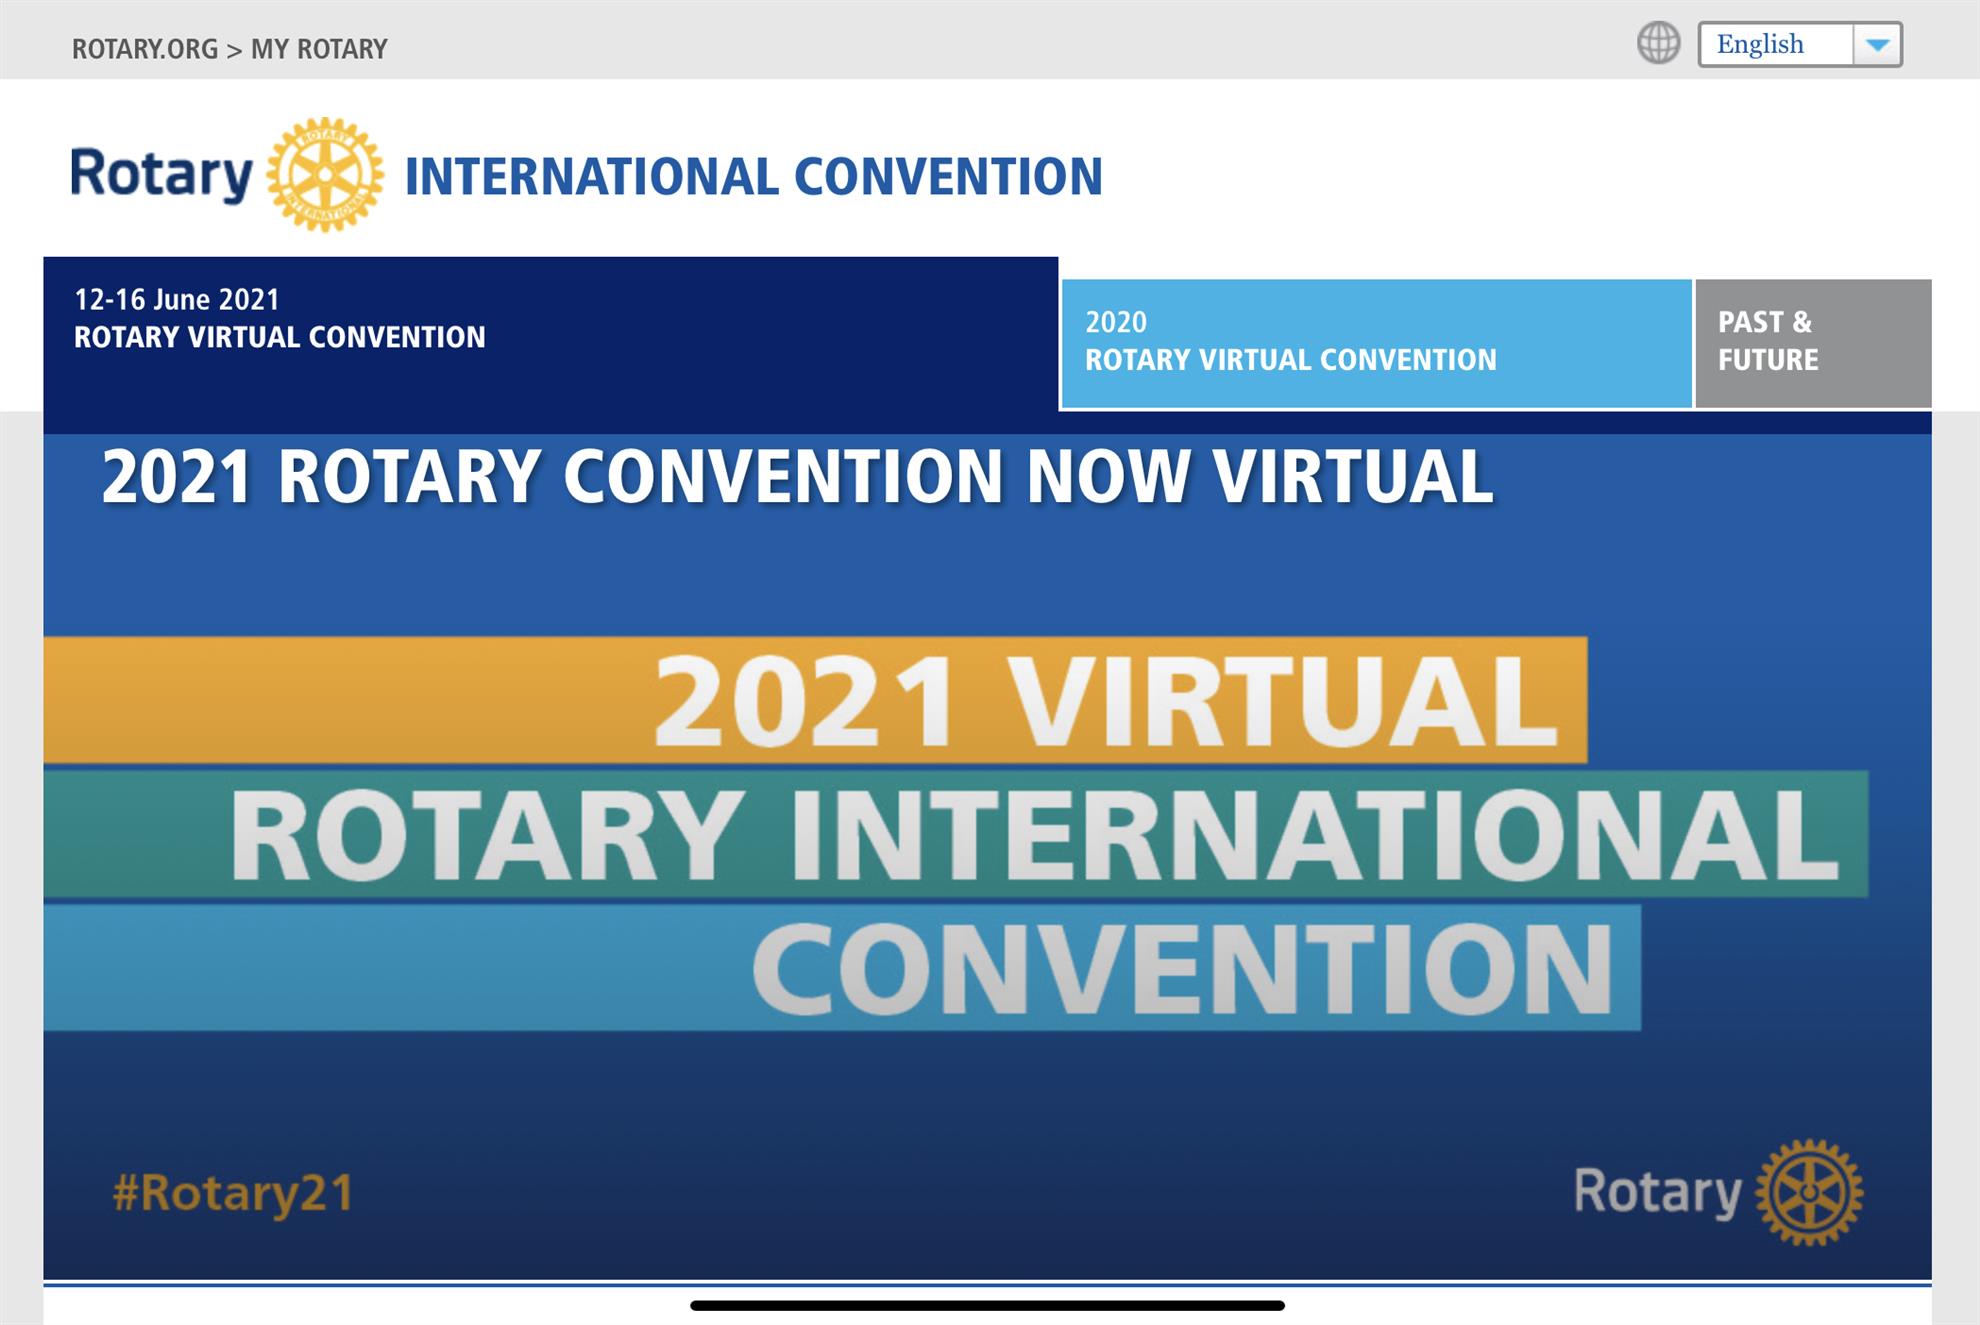Screen dimensions: 1980x1325
Task: Click the orange 2021 VIRTUAL band
Action: tap(815, 700)
